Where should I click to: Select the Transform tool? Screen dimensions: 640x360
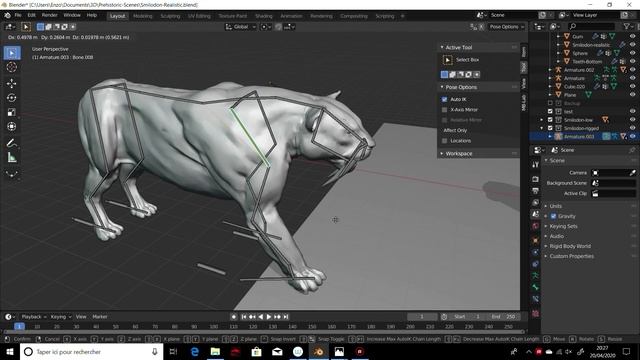[12, 127]
